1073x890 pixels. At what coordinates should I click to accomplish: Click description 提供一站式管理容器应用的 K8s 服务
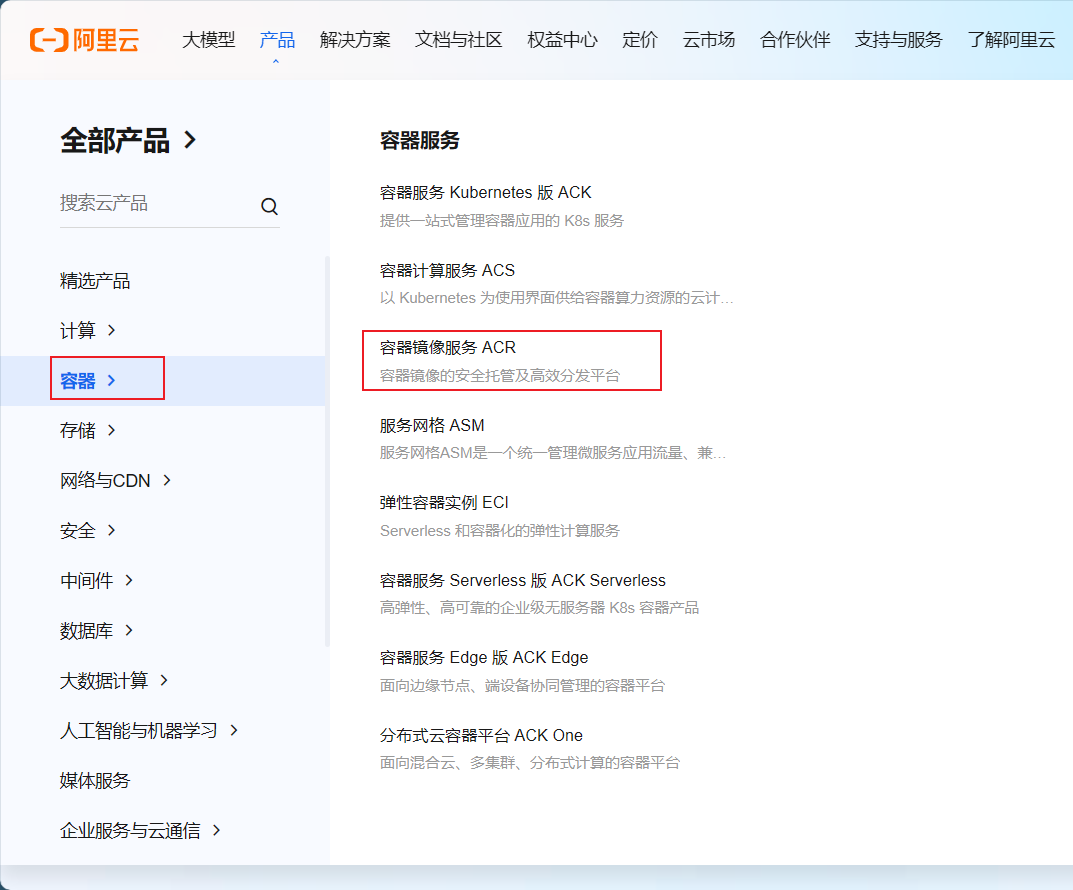pos(502,220)
